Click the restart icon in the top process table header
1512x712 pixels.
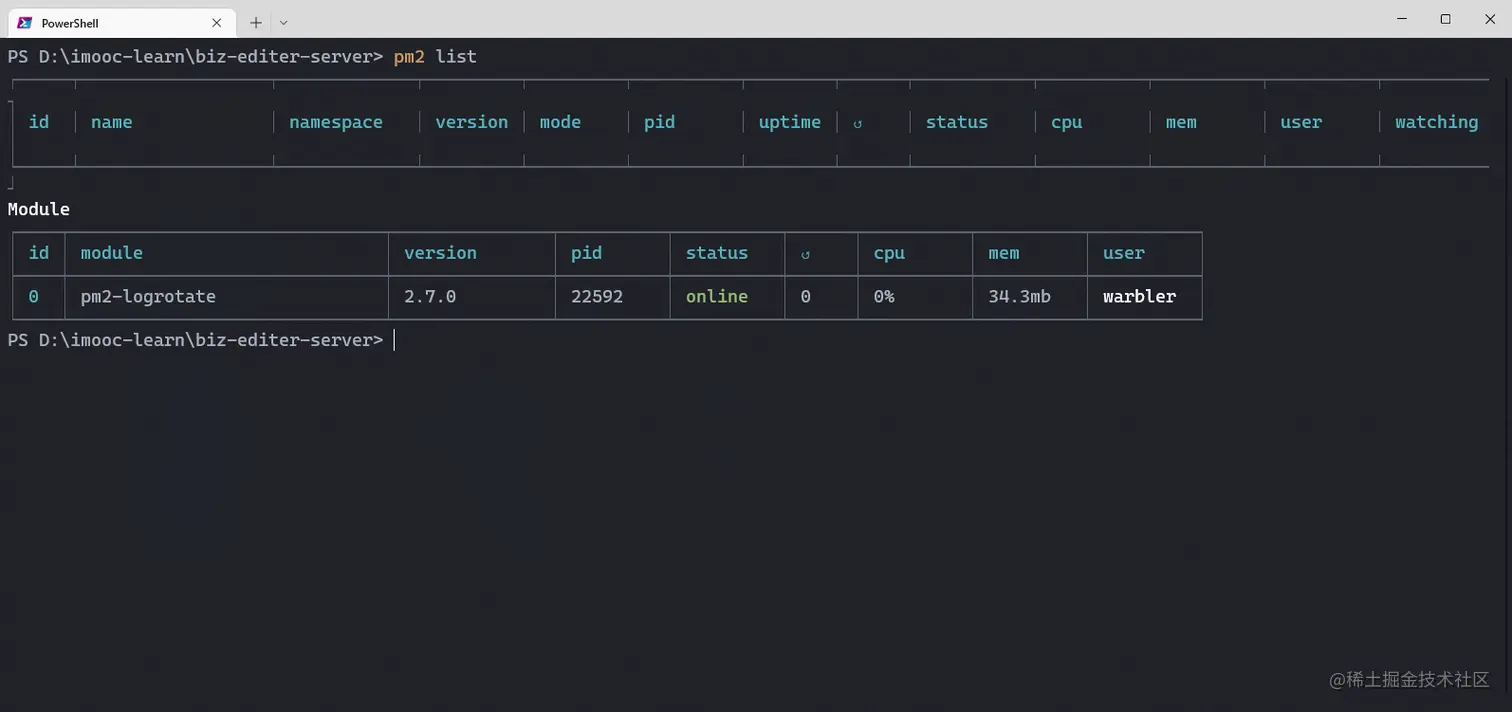point(857,123)
